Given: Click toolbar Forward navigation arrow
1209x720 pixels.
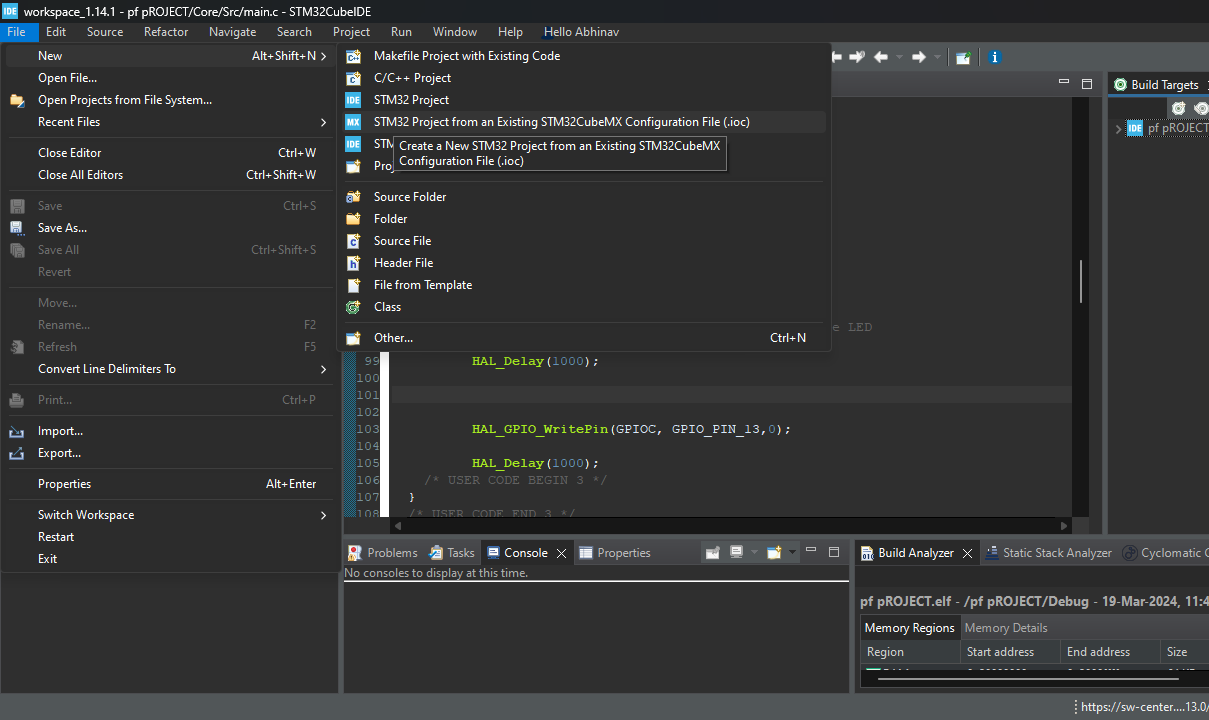Looking at the screenshot, I should point(919,57).
